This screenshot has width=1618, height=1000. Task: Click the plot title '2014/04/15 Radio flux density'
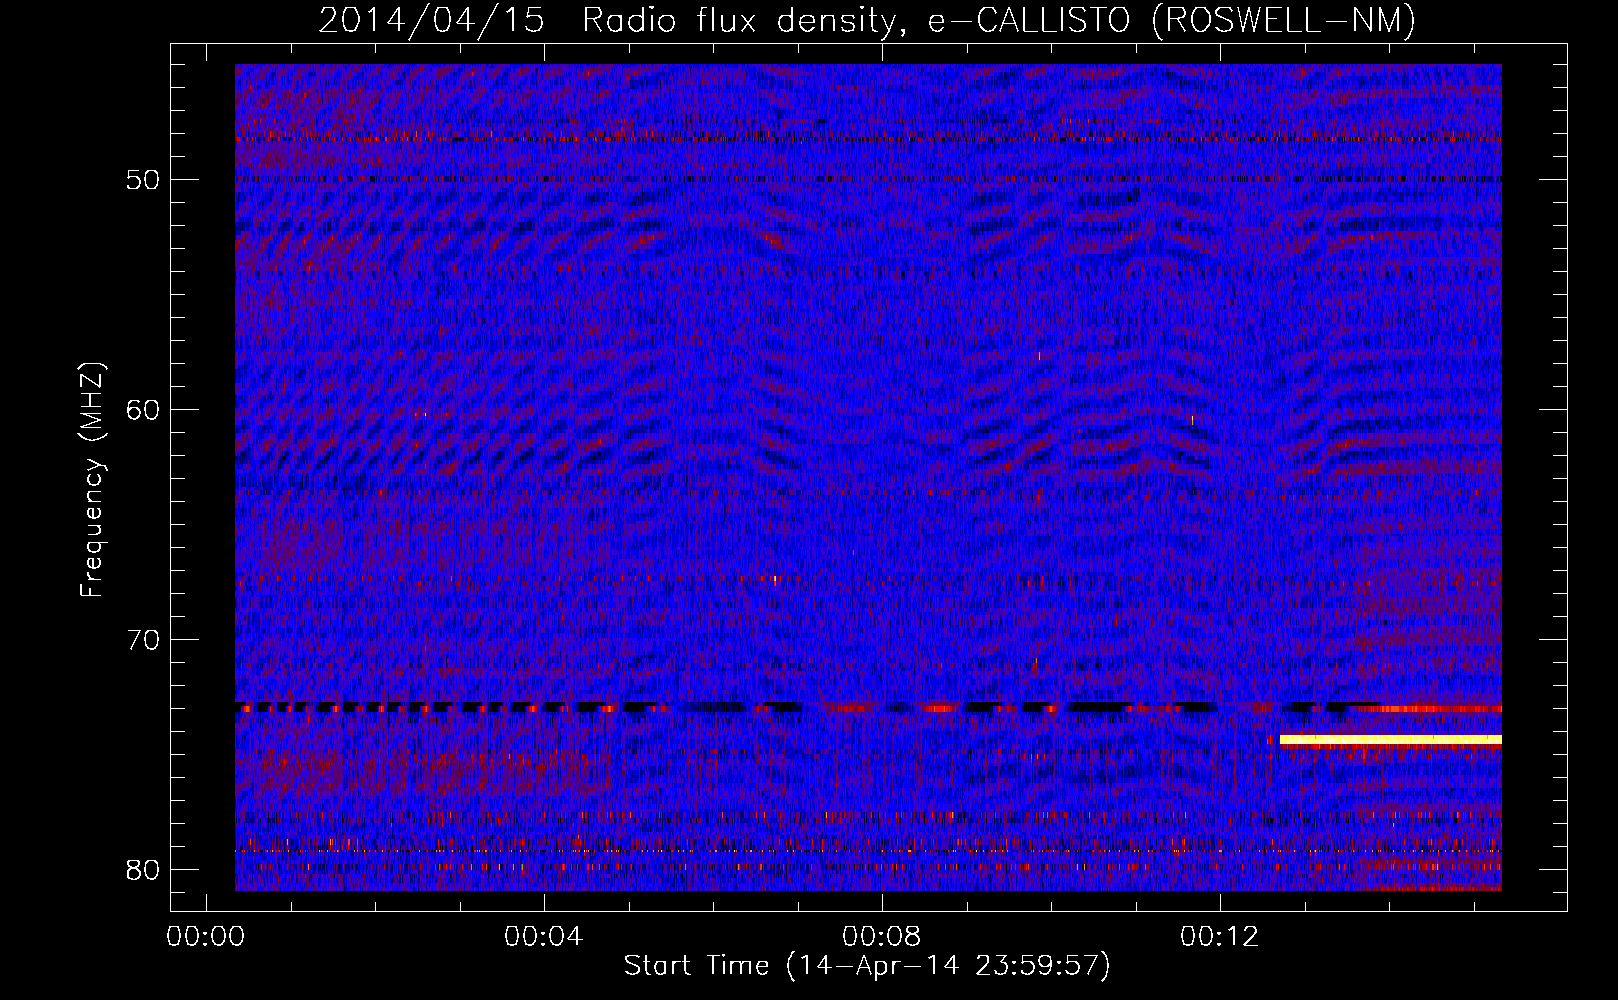pyautogui.click(x=609, y=20)
